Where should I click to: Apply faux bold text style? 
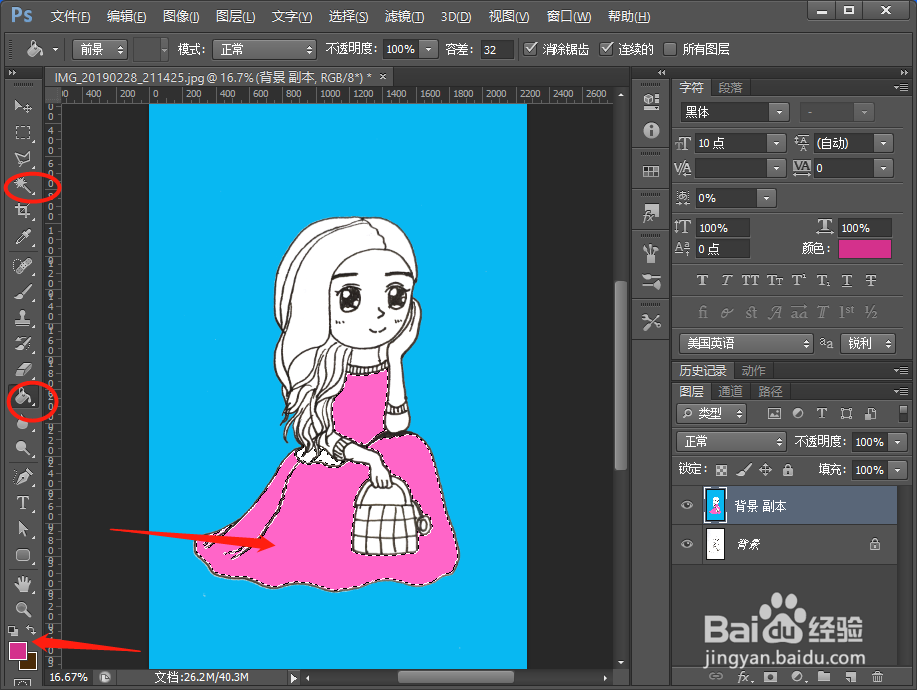702,281
